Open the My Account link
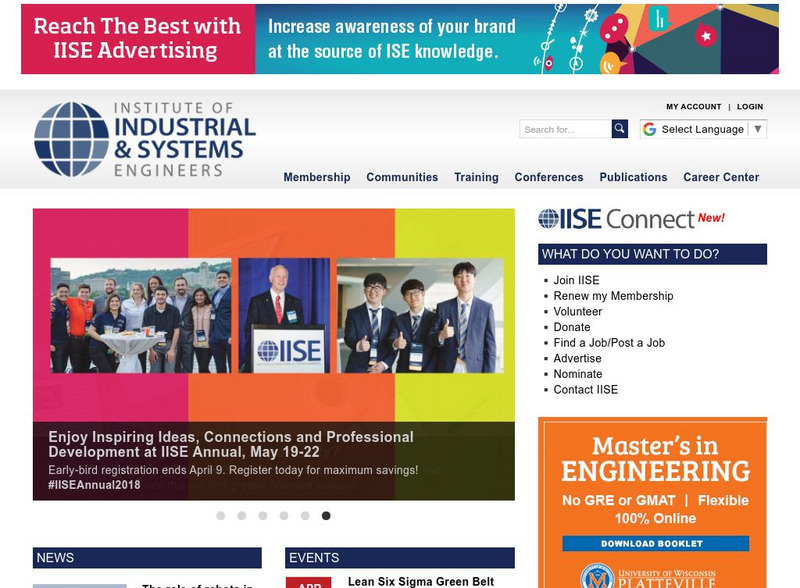The image size is (800, 588). [x=693, y=107]
